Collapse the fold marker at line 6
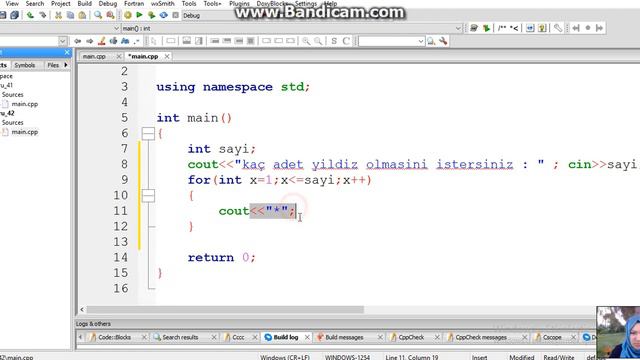The image size is (640, 360). (x=148, y=133)
